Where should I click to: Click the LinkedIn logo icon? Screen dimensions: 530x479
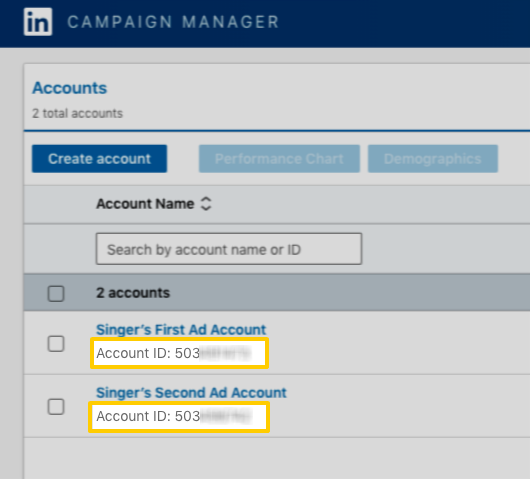click(38, 22)
